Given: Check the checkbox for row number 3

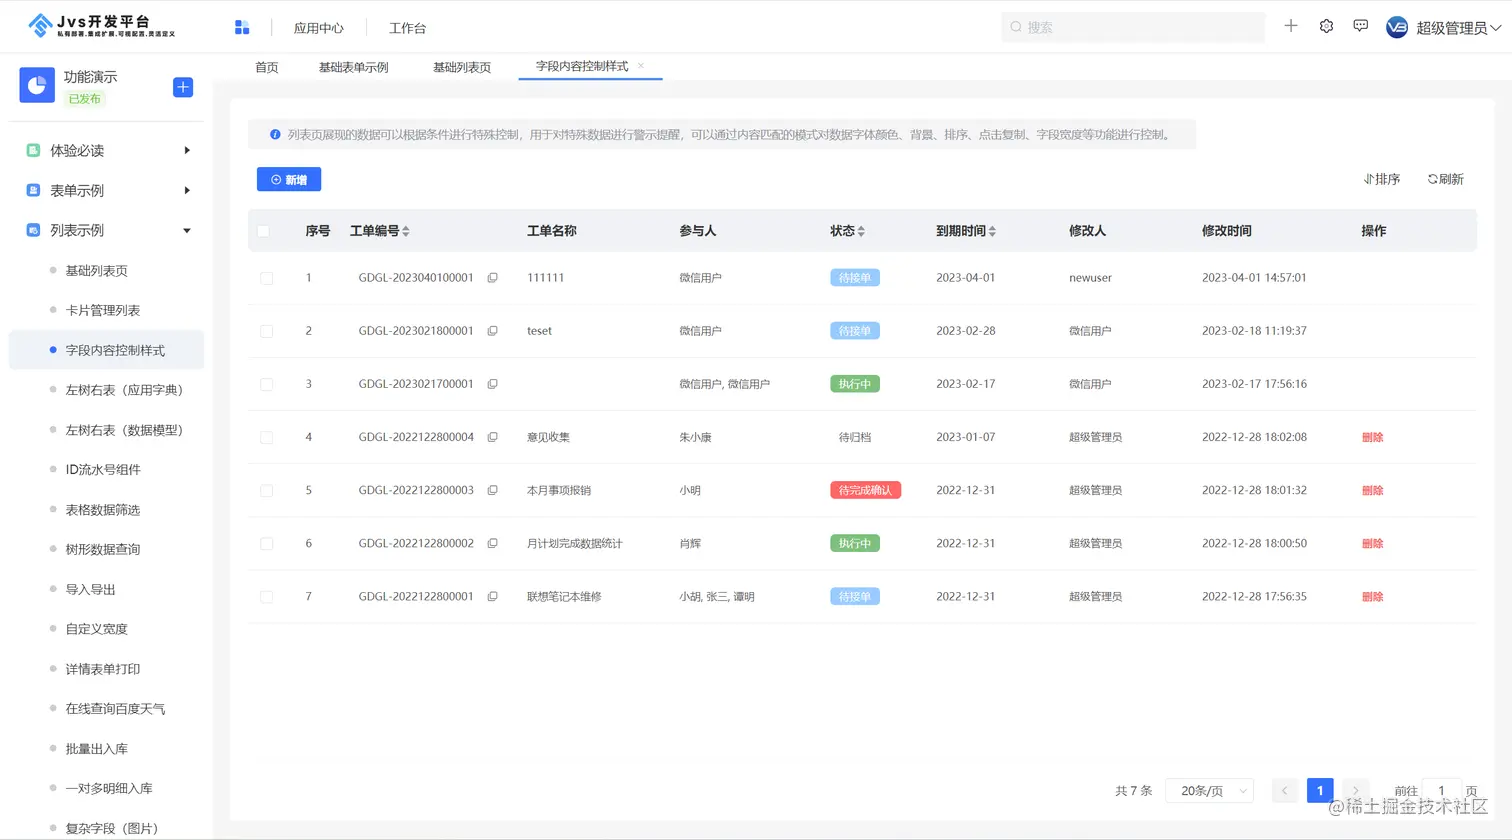Looking at the screenshot, I should (266, 384).
